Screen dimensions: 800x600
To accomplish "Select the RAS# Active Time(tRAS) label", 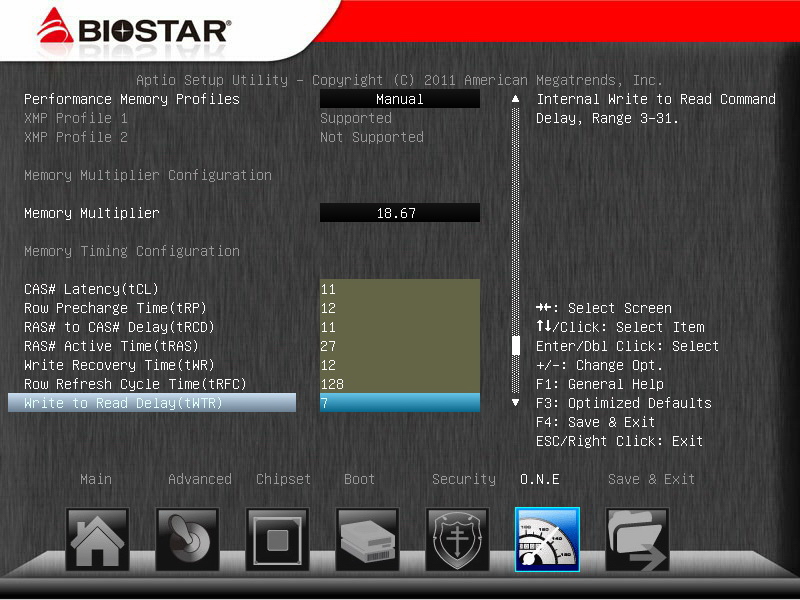I will point(111,346).
